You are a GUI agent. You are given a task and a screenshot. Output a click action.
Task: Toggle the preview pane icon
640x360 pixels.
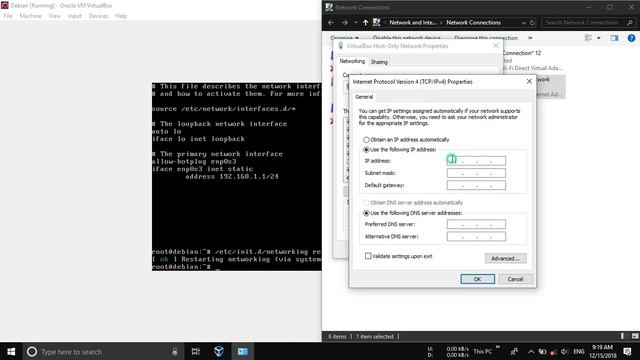point(614,38)
